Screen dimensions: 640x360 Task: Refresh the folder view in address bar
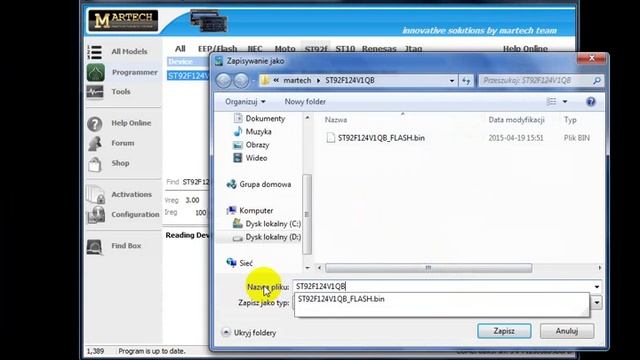[466, 80]
